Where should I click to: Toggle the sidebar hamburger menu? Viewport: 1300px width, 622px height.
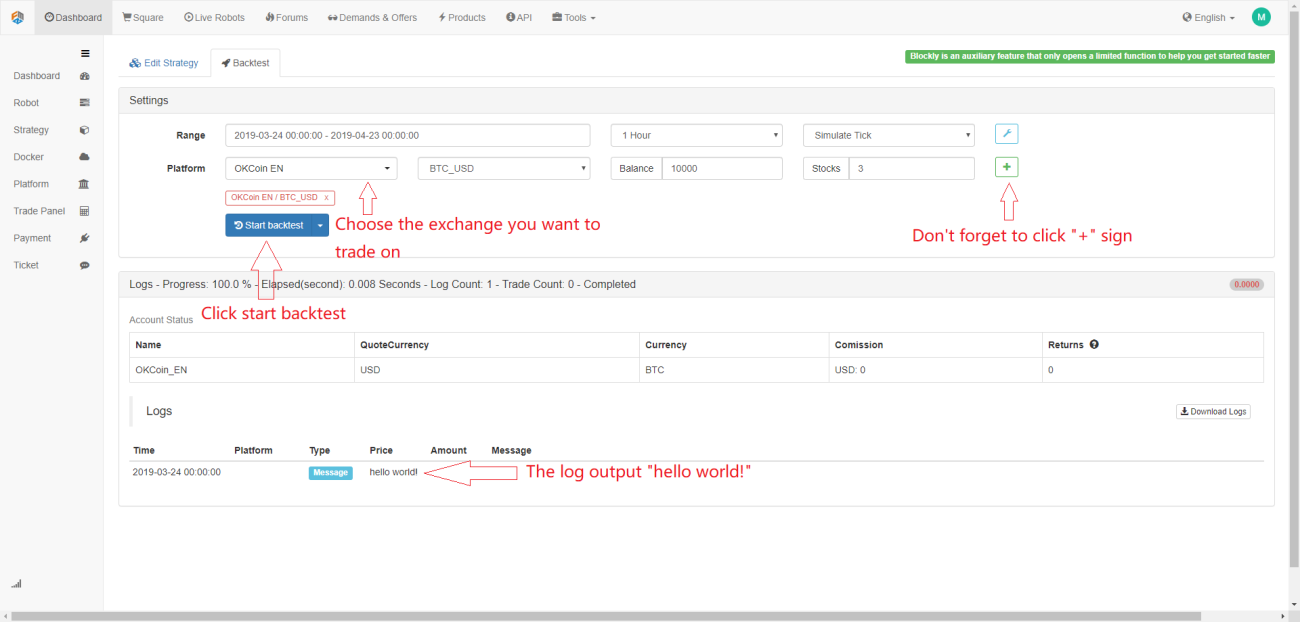(85, 53)
